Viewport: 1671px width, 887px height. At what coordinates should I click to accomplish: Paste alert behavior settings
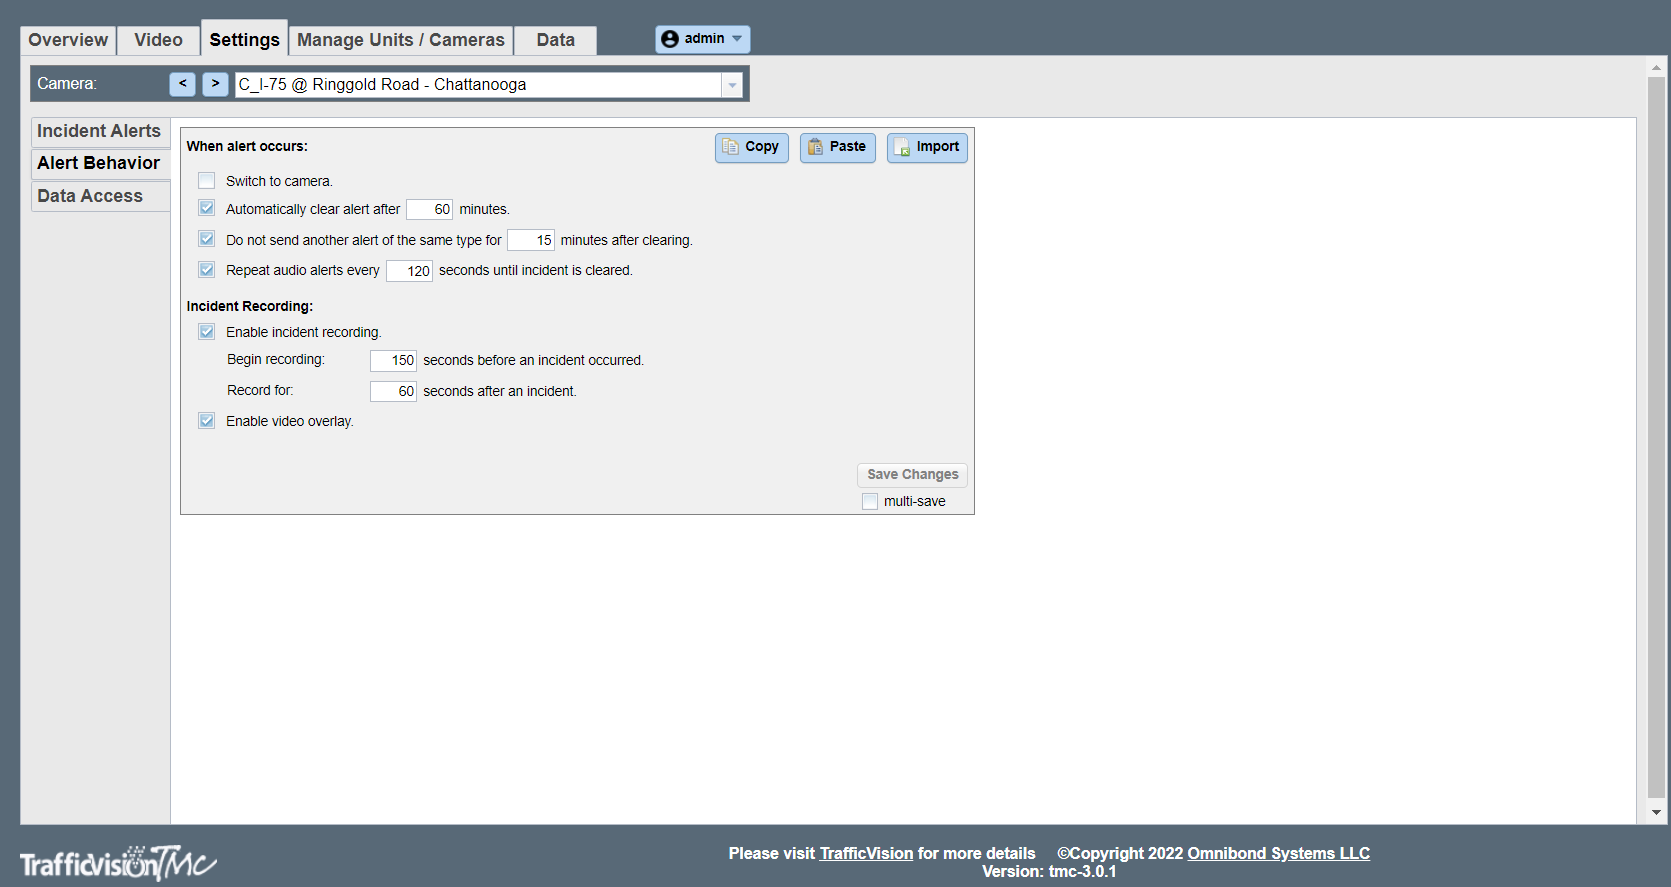click(x=838, y=147)
